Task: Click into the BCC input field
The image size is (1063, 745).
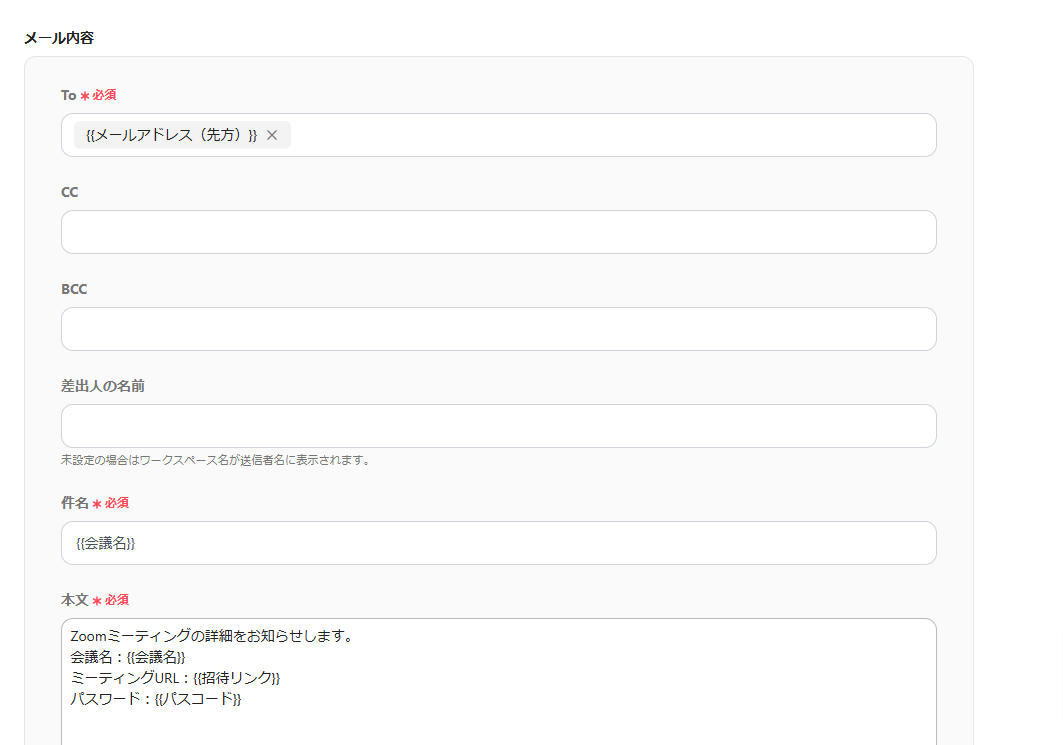Action: tap(498, 329)
